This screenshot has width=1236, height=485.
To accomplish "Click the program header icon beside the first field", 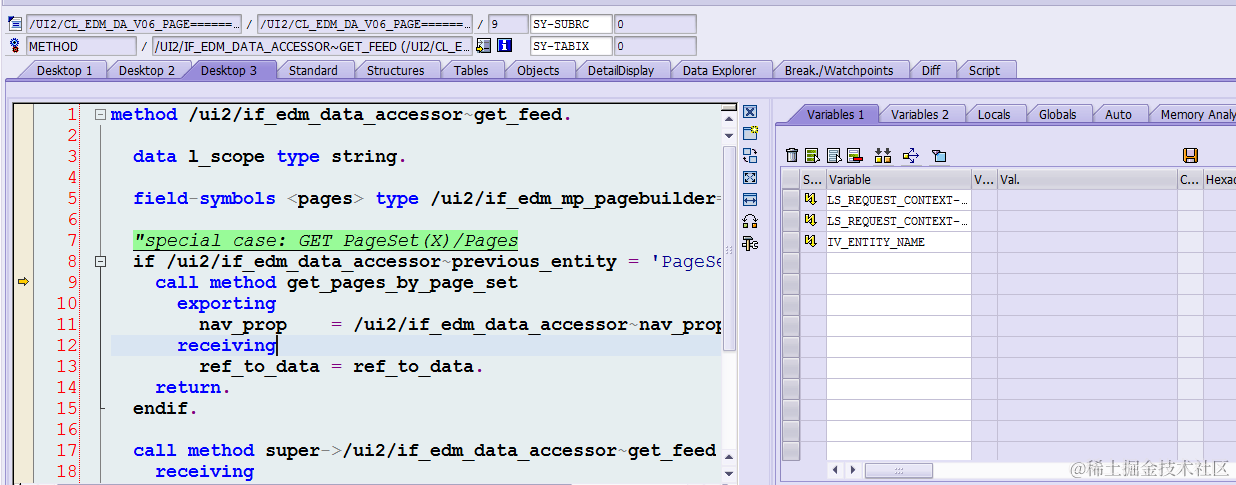I will (x=15, y=23).
